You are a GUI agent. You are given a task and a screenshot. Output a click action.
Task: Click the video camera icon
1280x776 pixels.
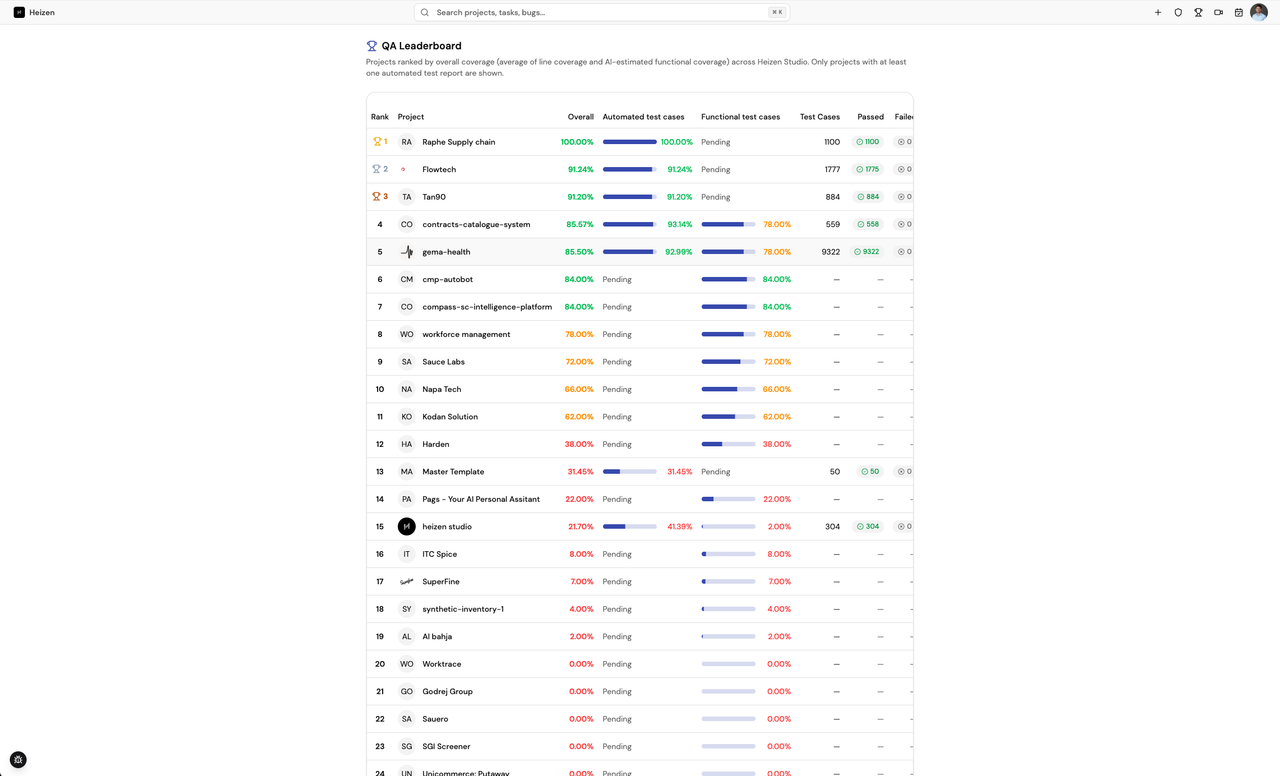click(1218, 13)
